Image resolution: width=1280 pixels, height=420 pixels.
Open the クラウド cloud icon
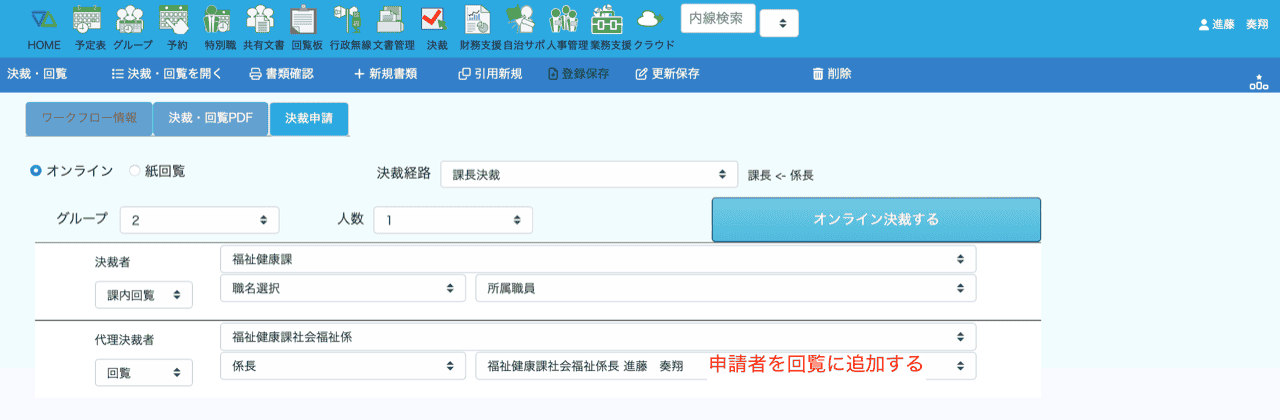pos(651,20)
